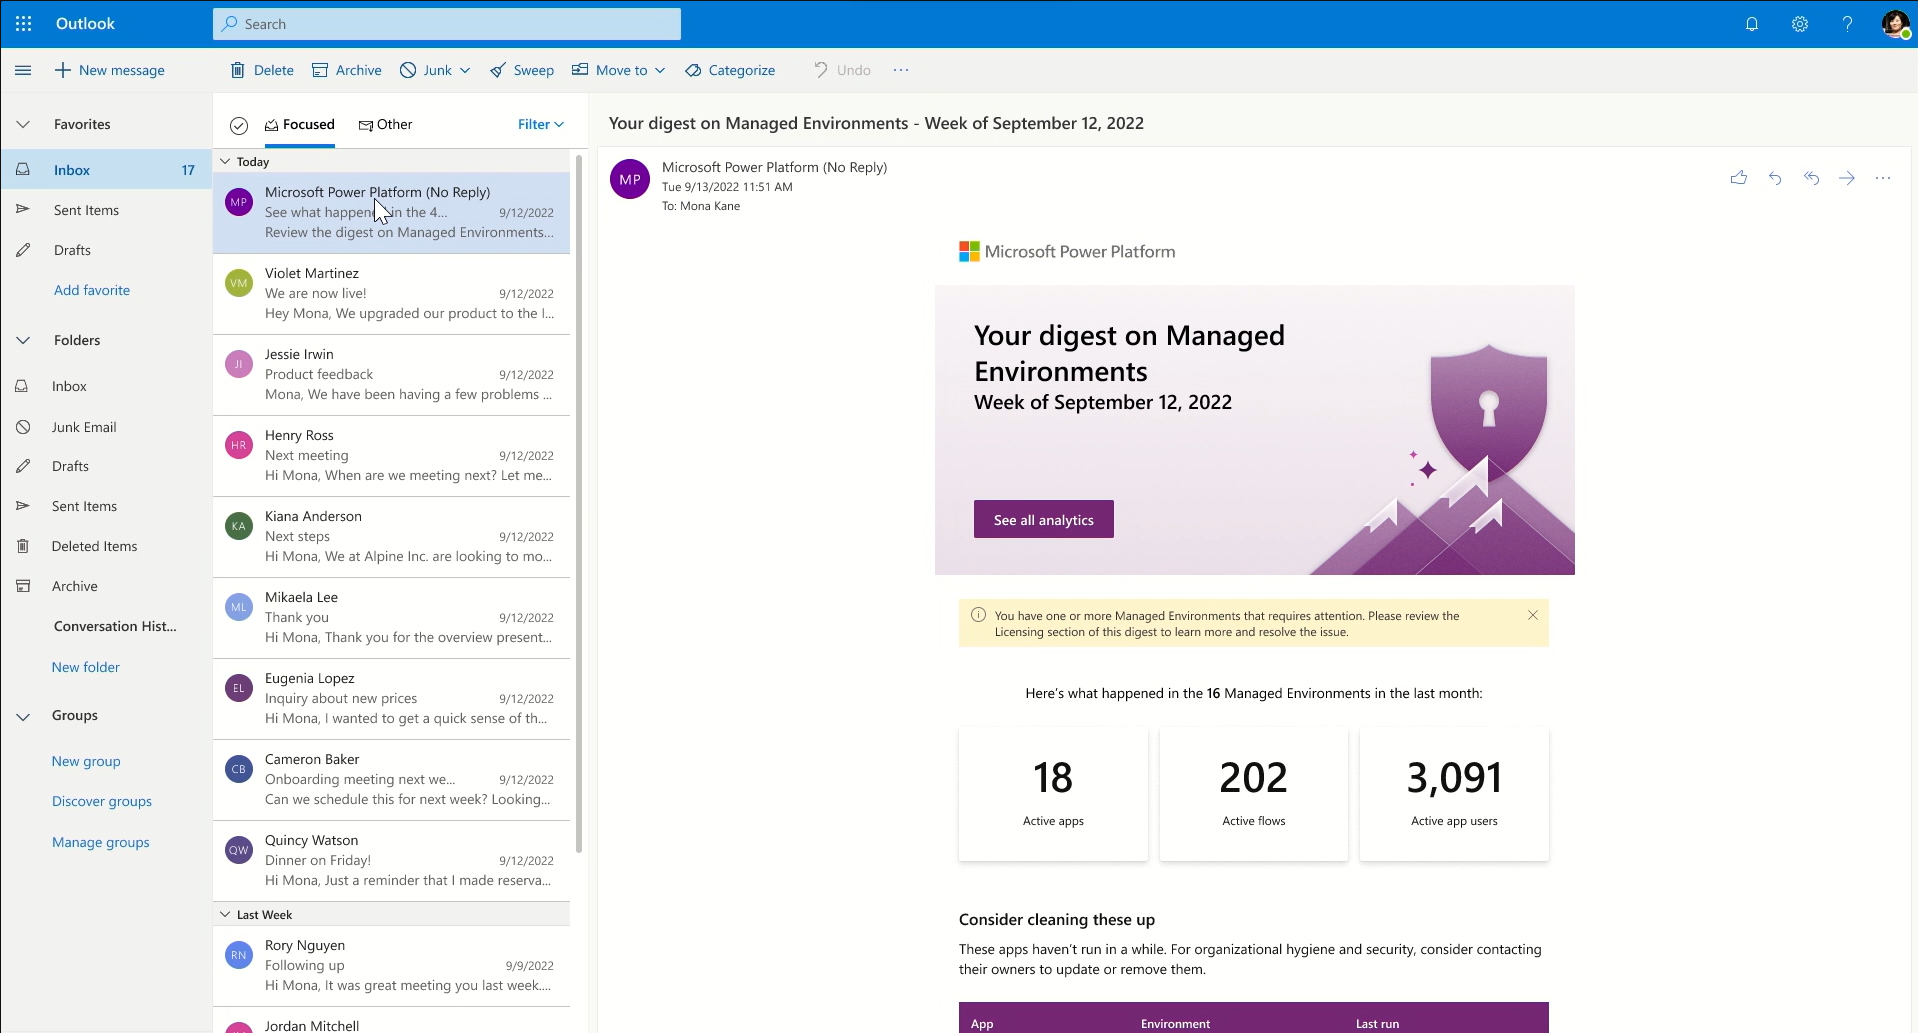Open the Help question mark
This screenshot has width=1918, height=1033.
(1847, 24)
